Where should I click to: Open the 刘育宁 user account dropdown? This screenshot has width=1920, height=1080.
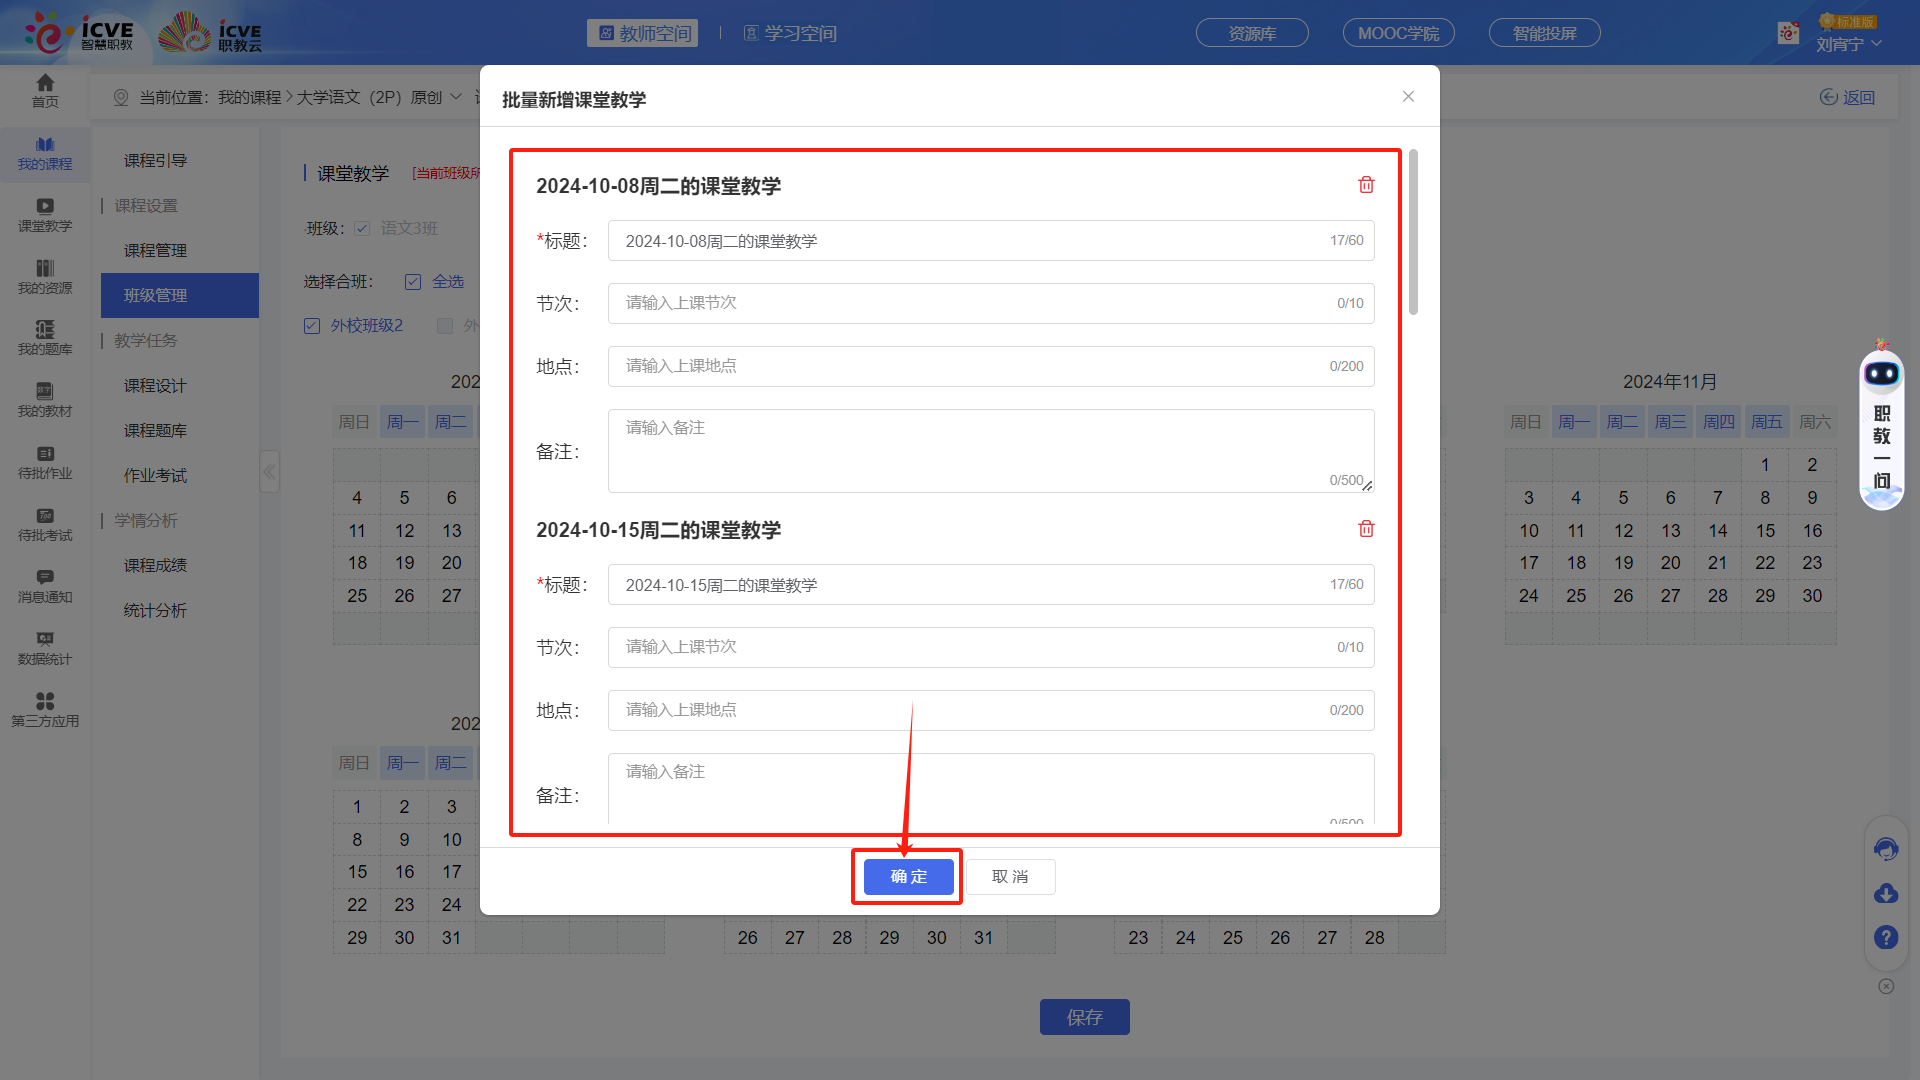[1849, 43]
